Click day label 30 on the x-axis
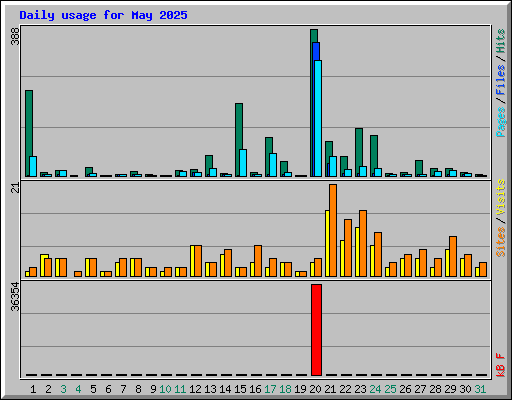The image size is (512, 400). pos(465,389)
